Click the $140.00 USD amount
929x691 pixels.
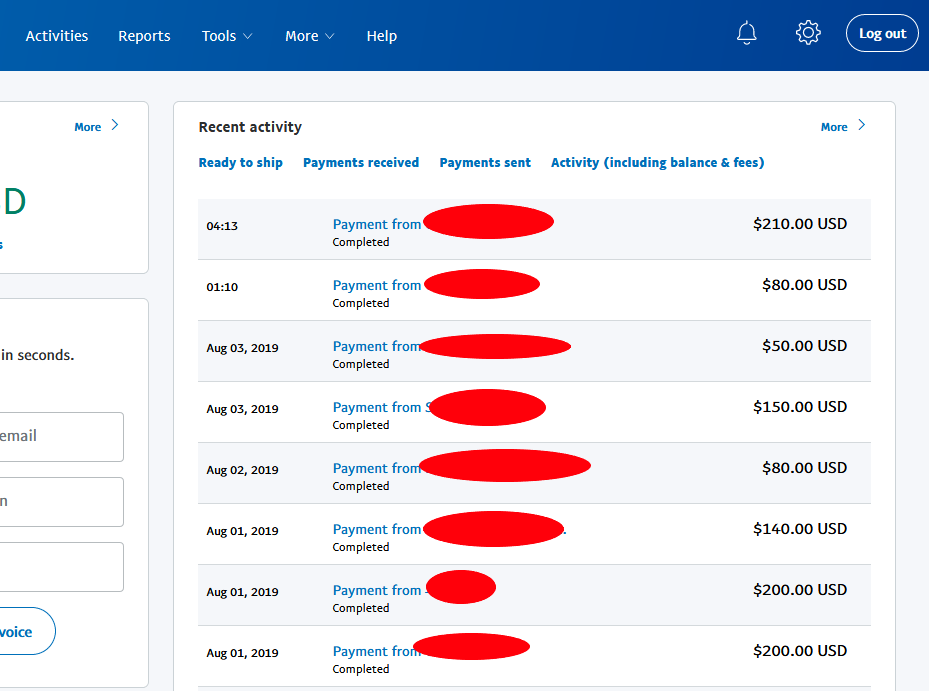[800, 529]
